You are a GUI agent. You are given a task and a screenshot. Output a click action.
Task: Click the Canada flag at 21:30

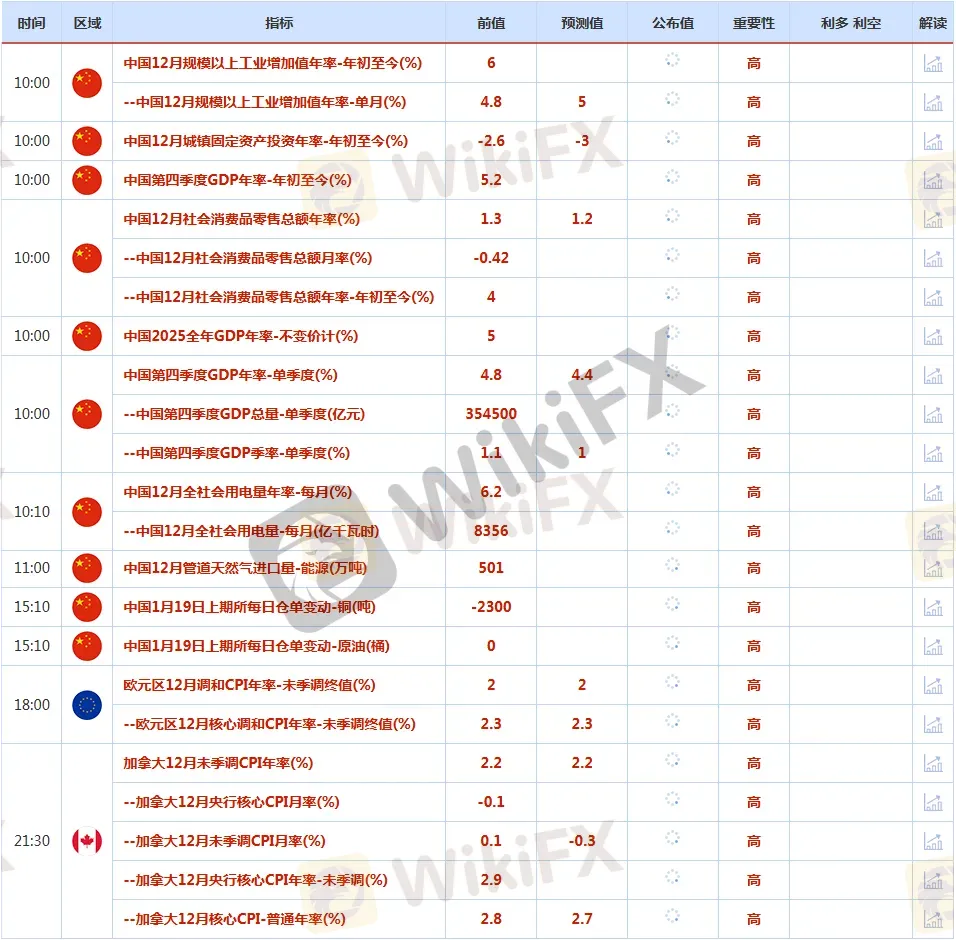pyautogui.click(x=87, y=841)
